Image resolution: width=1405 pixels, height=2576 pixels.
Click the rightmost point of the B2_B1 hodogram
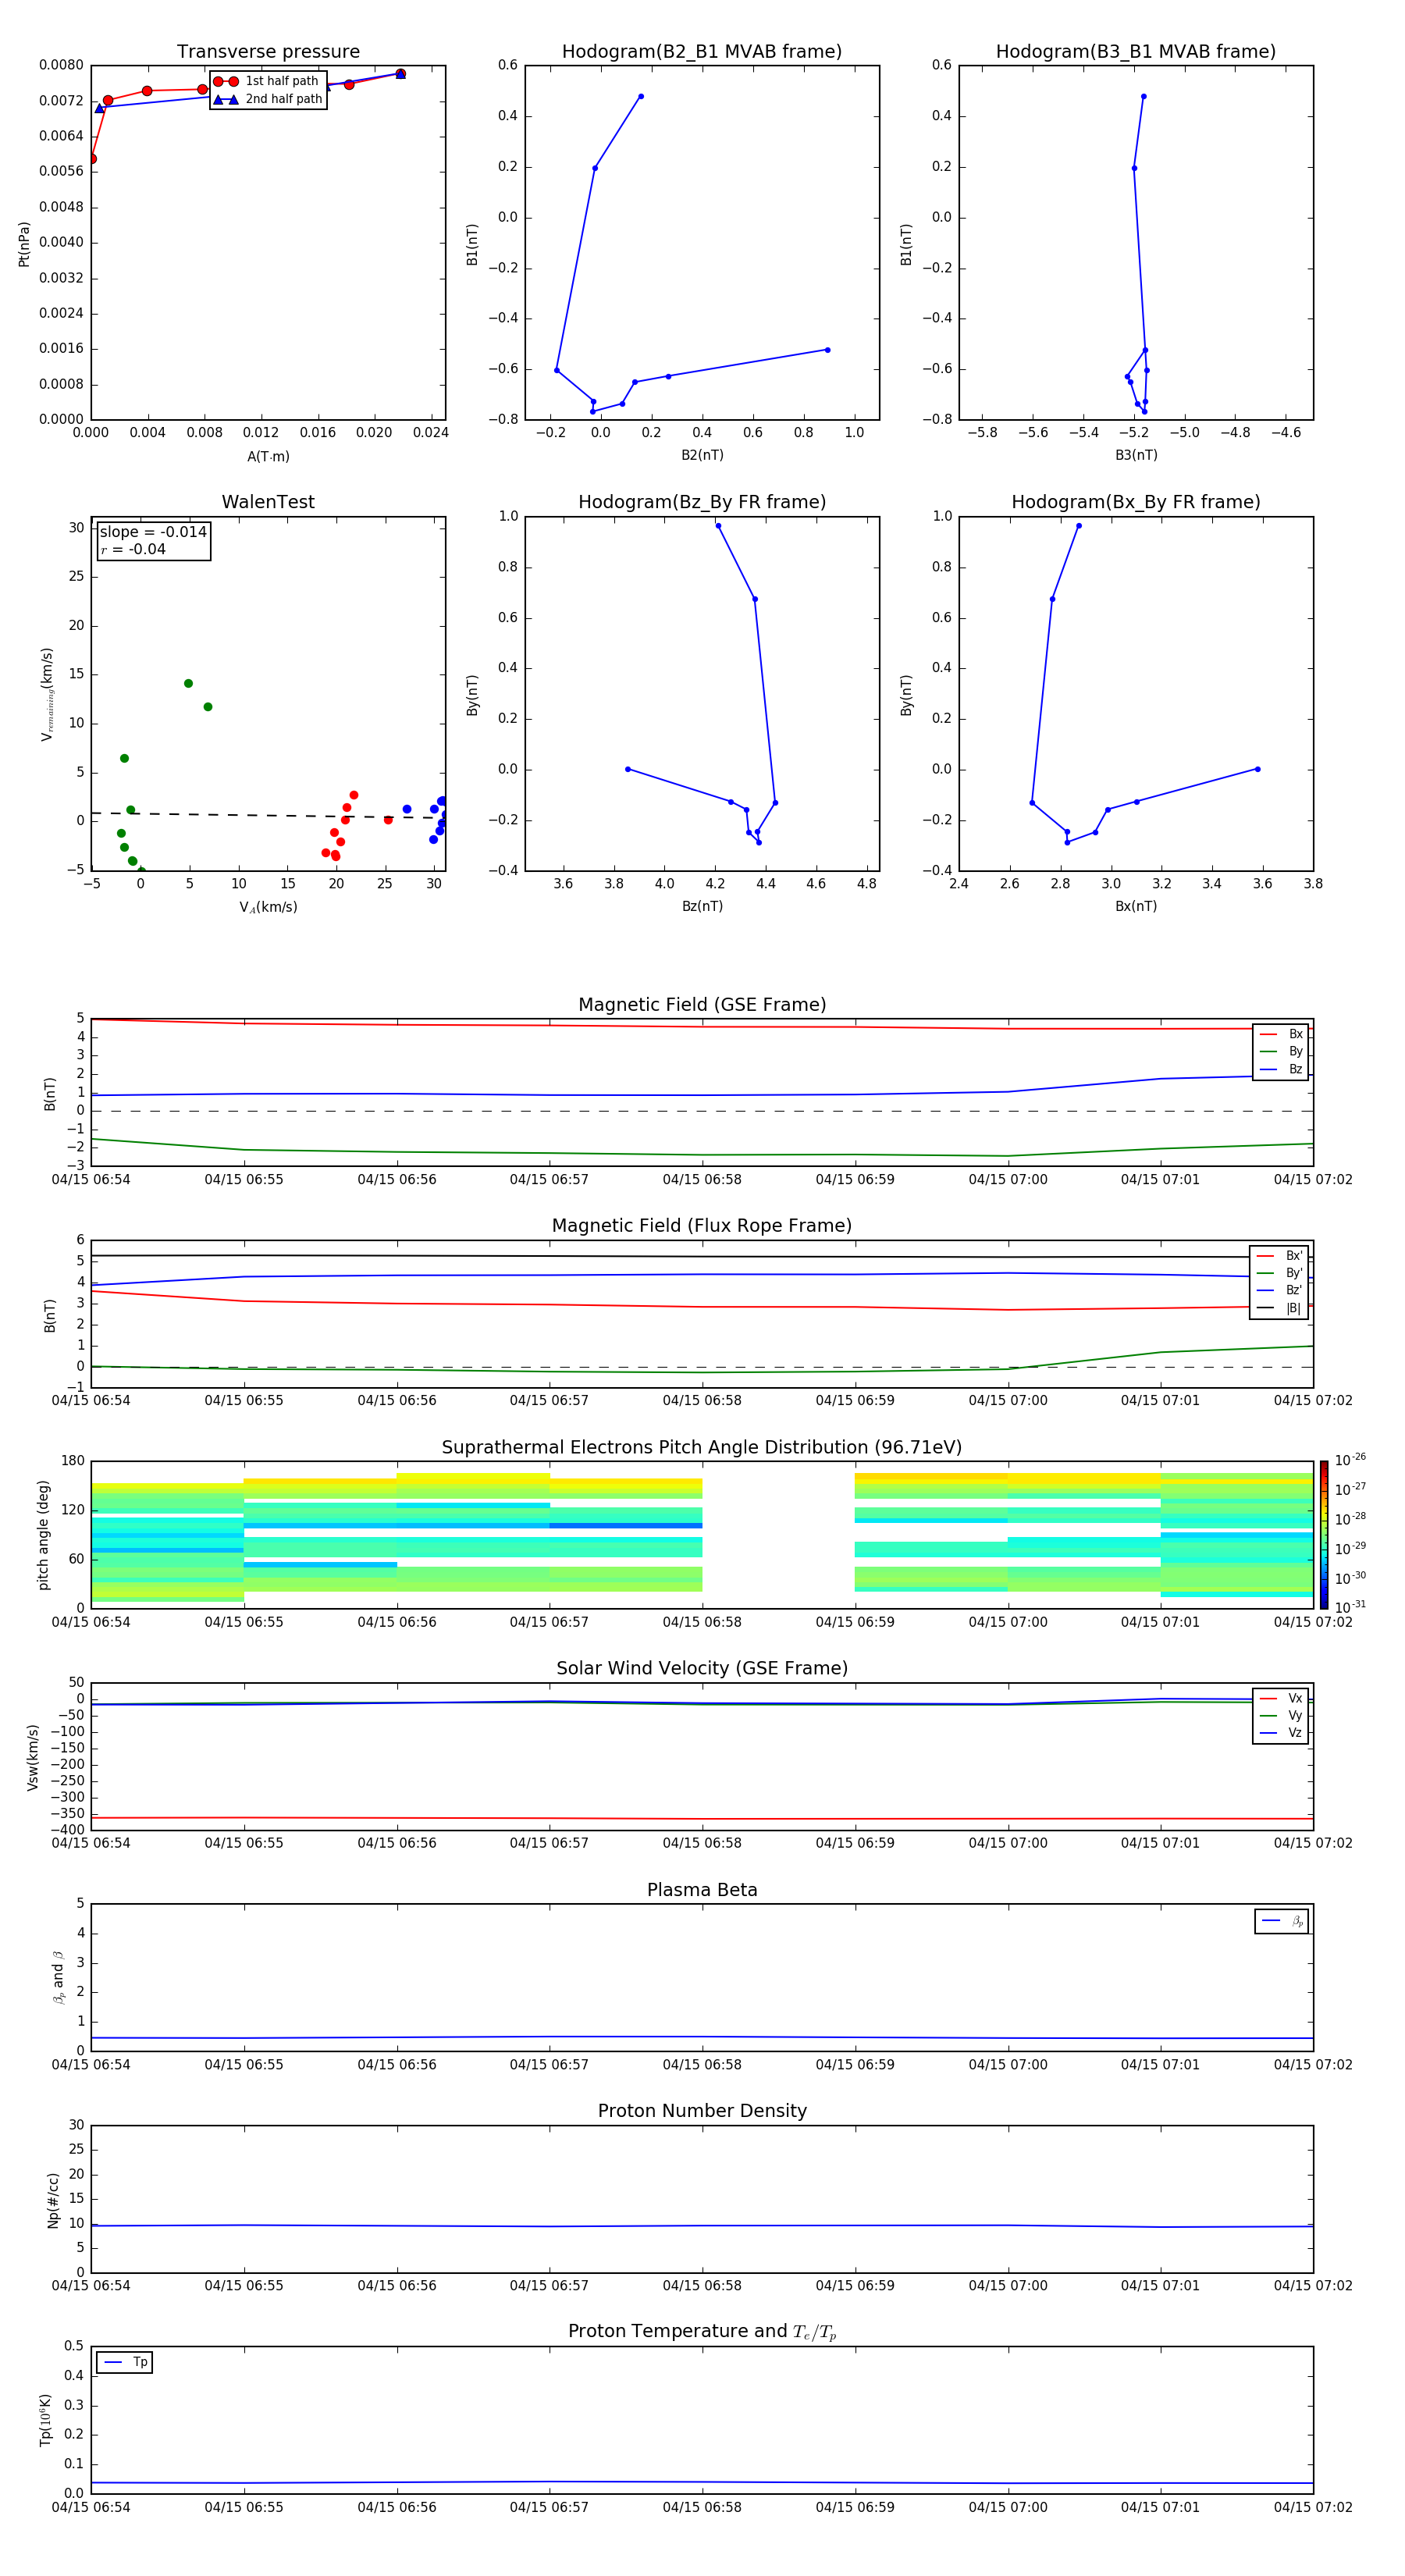[x=827, y=350]
